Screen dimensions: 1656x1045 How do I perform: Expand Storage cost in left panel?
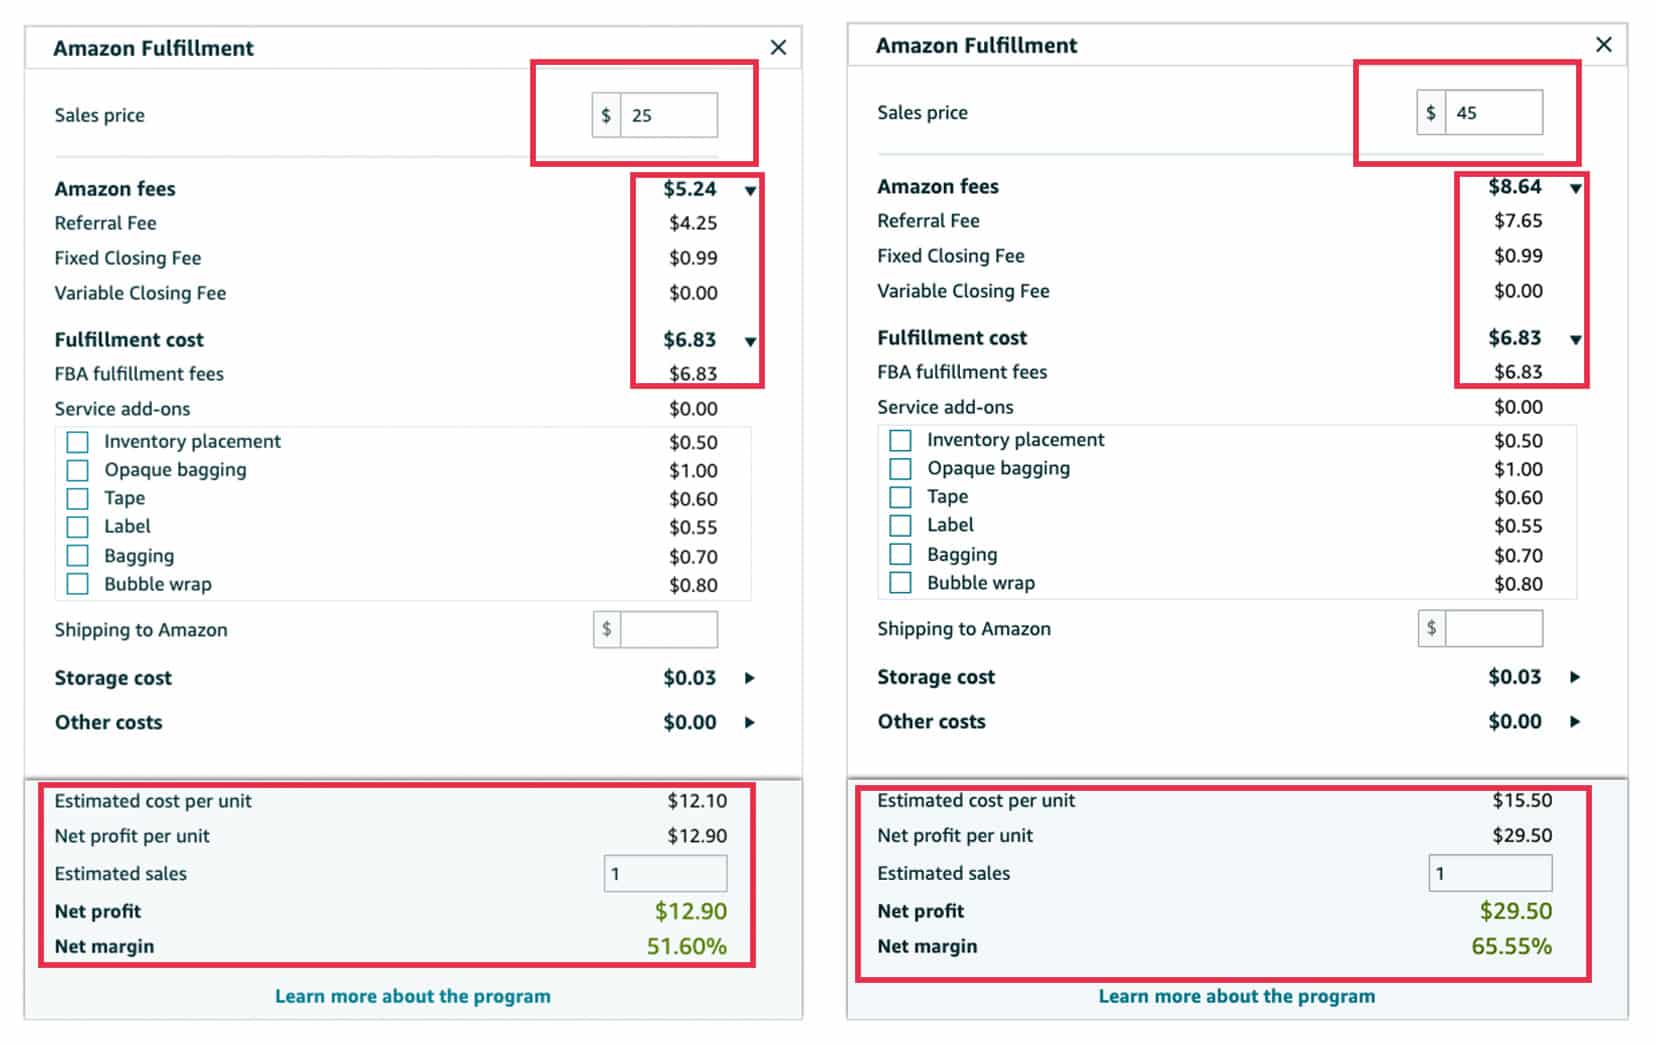coord(750,678)
